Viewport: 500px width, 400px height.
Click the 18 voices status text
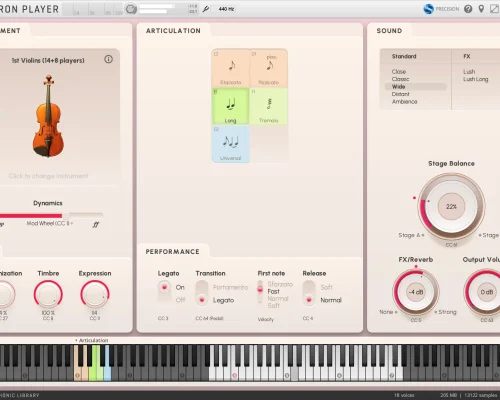click(x=404, y=395)
